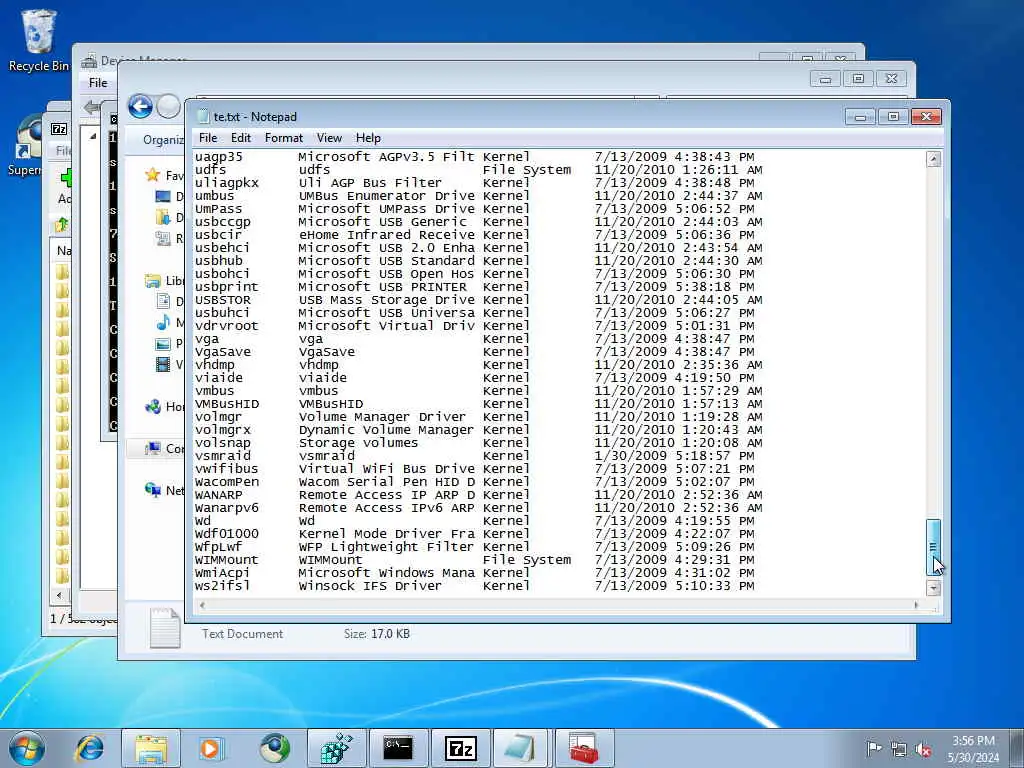
Task: Click the Action Center flag tray icon
Action: (x=873, y=748)
